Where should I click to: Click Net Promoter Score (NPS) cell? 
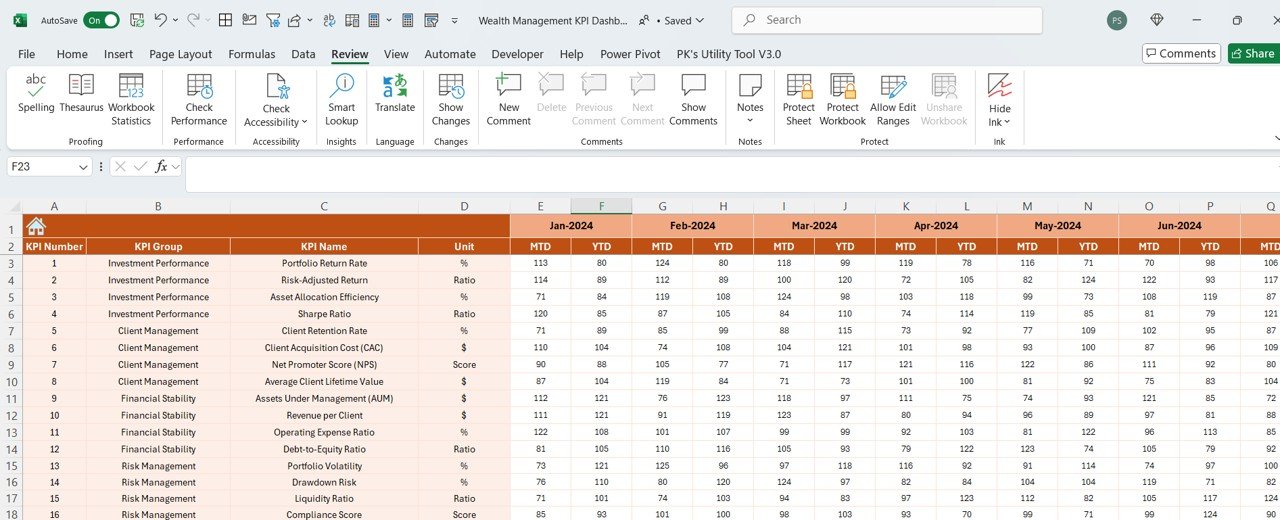[324, 365]
